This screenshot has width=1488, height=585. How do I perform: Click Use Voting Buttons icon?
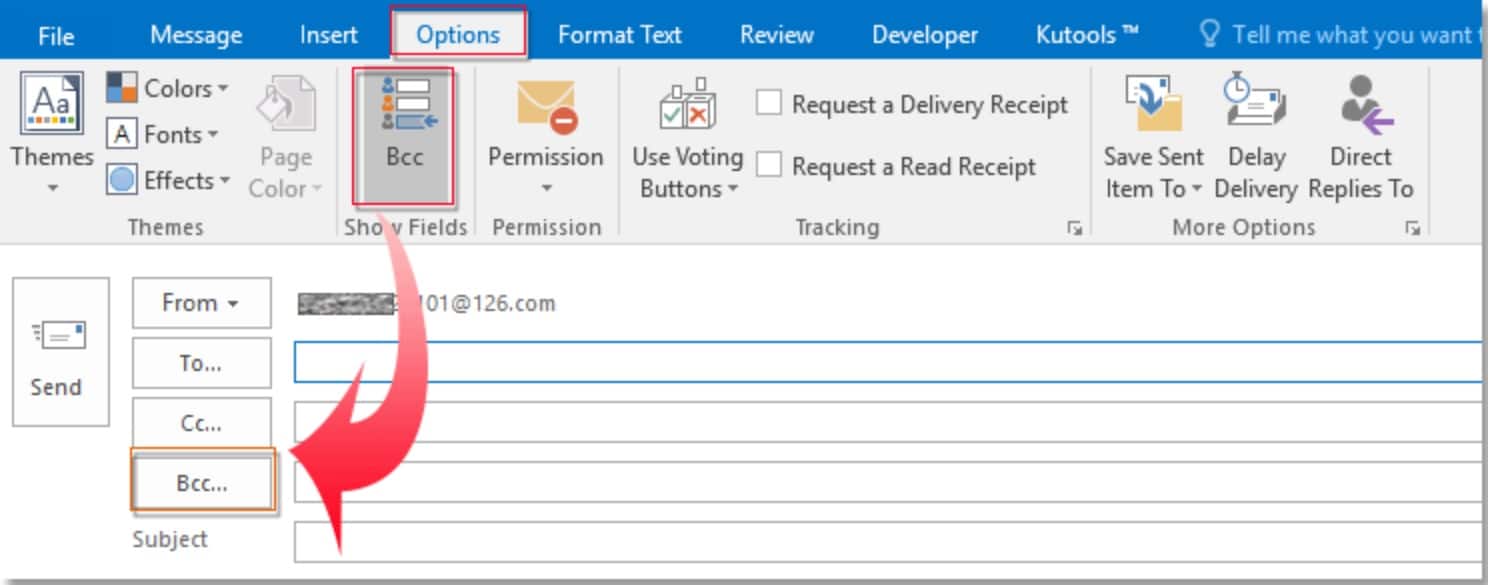[x=686, y=108]
